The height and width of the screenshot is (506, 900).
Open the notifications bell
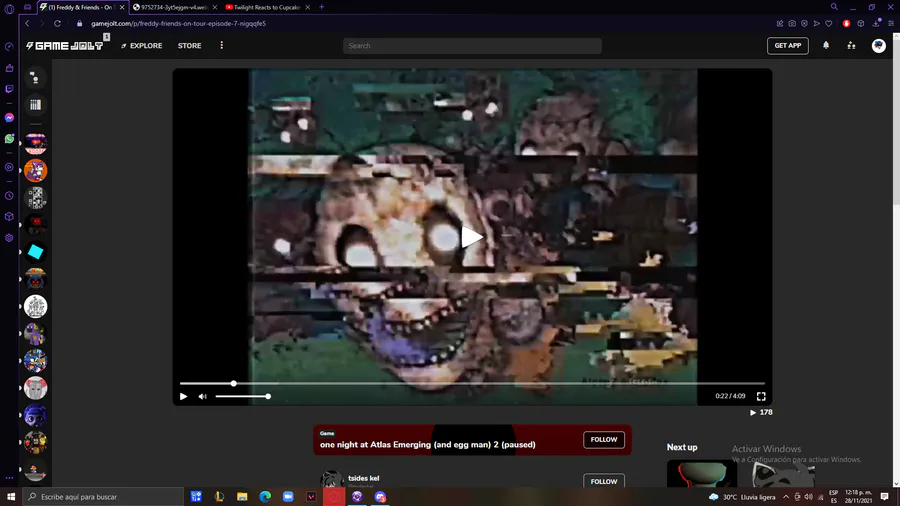point(826,45)
